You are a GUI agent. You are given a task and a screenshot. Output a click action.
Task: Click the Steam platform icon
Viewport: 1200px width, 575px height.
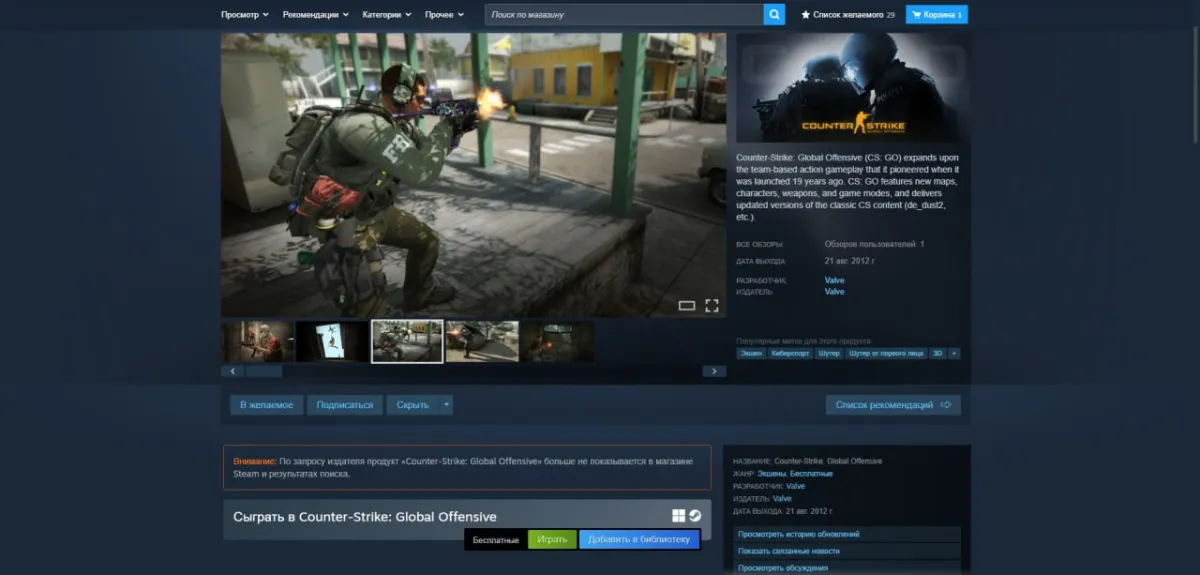tap(695, 516)
